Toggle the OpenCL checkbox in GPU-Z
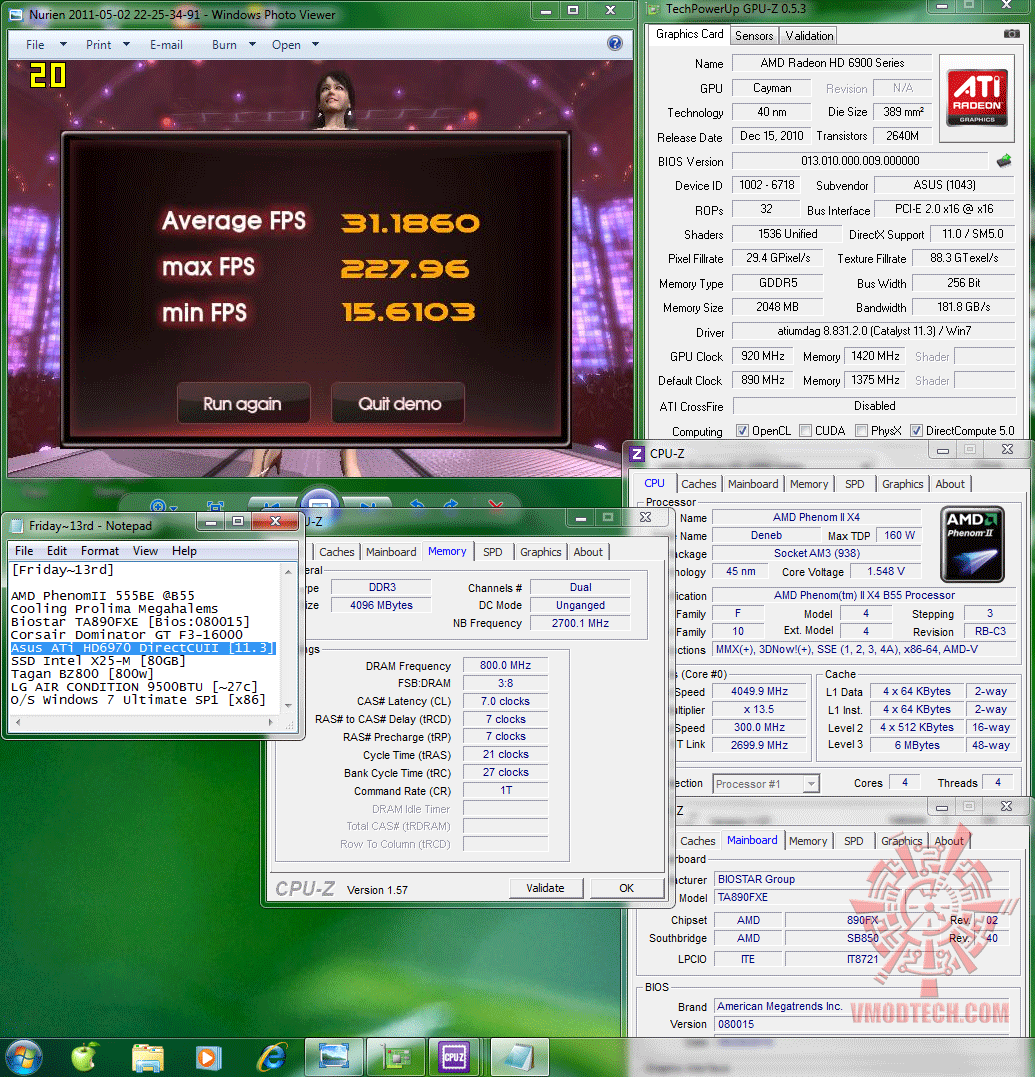 click(x=742, y=431)
